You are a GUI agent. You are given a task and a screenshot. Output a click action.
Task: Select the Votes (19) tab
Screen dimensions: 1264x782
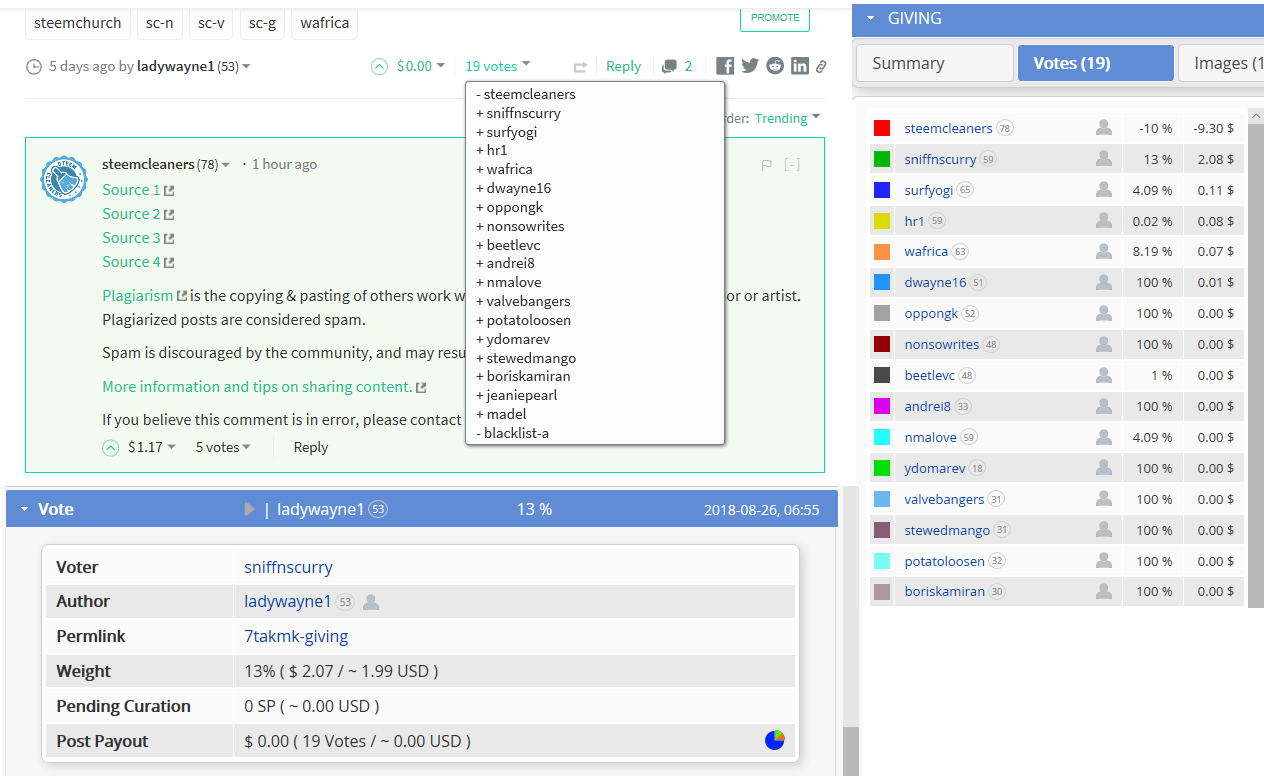1096,63
